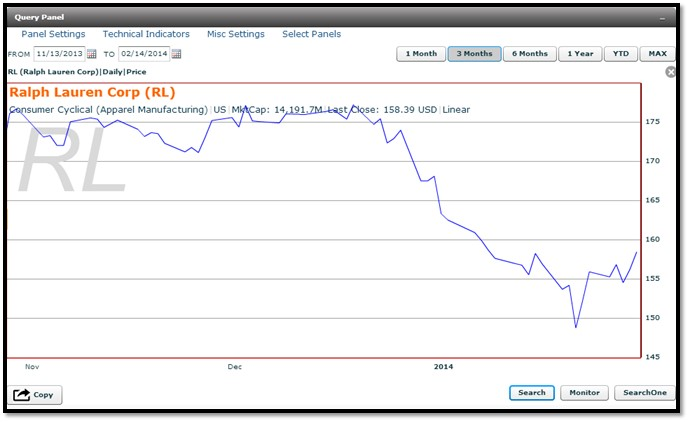Switch range to YTD
The width and height of the screenshot is (689, 422).
[x=620, y=54]
